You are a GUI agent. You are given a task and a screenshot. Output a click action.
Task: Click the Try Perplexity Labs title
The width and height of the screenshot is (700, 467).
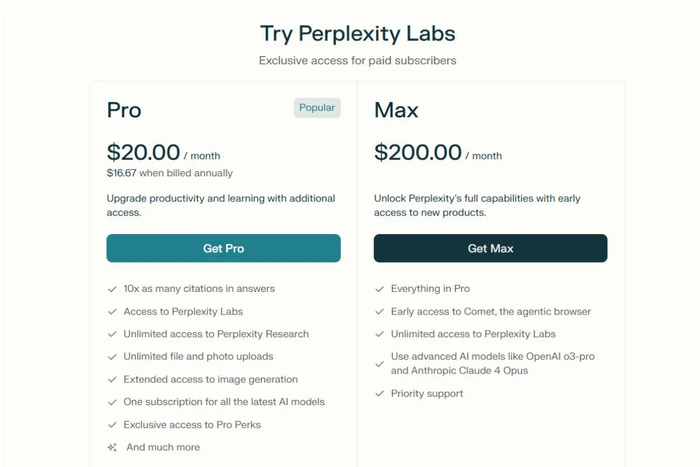(x=357, y=34)
